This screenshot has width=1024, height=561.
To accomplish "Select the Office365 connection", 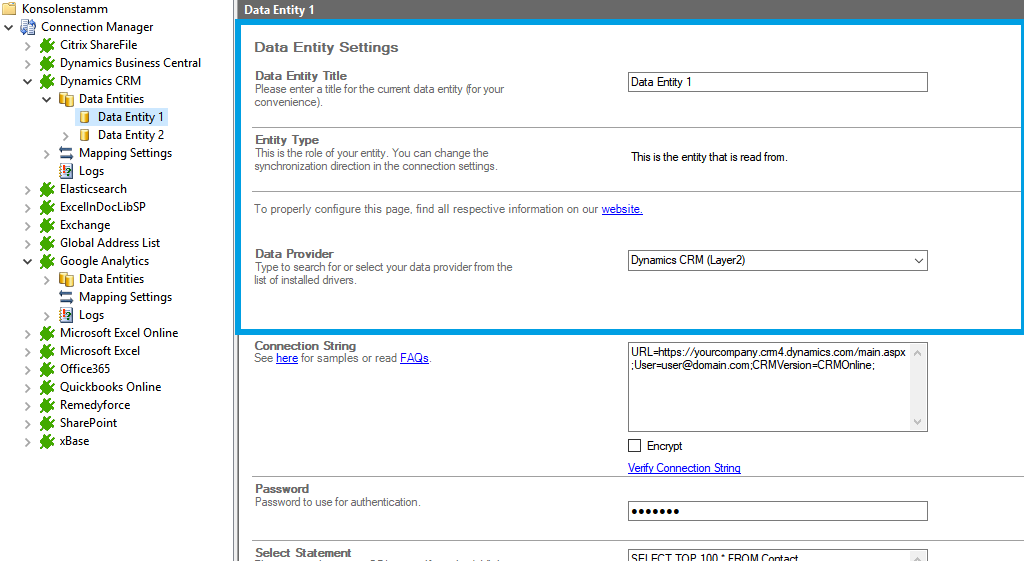I will tap(85, 369).
